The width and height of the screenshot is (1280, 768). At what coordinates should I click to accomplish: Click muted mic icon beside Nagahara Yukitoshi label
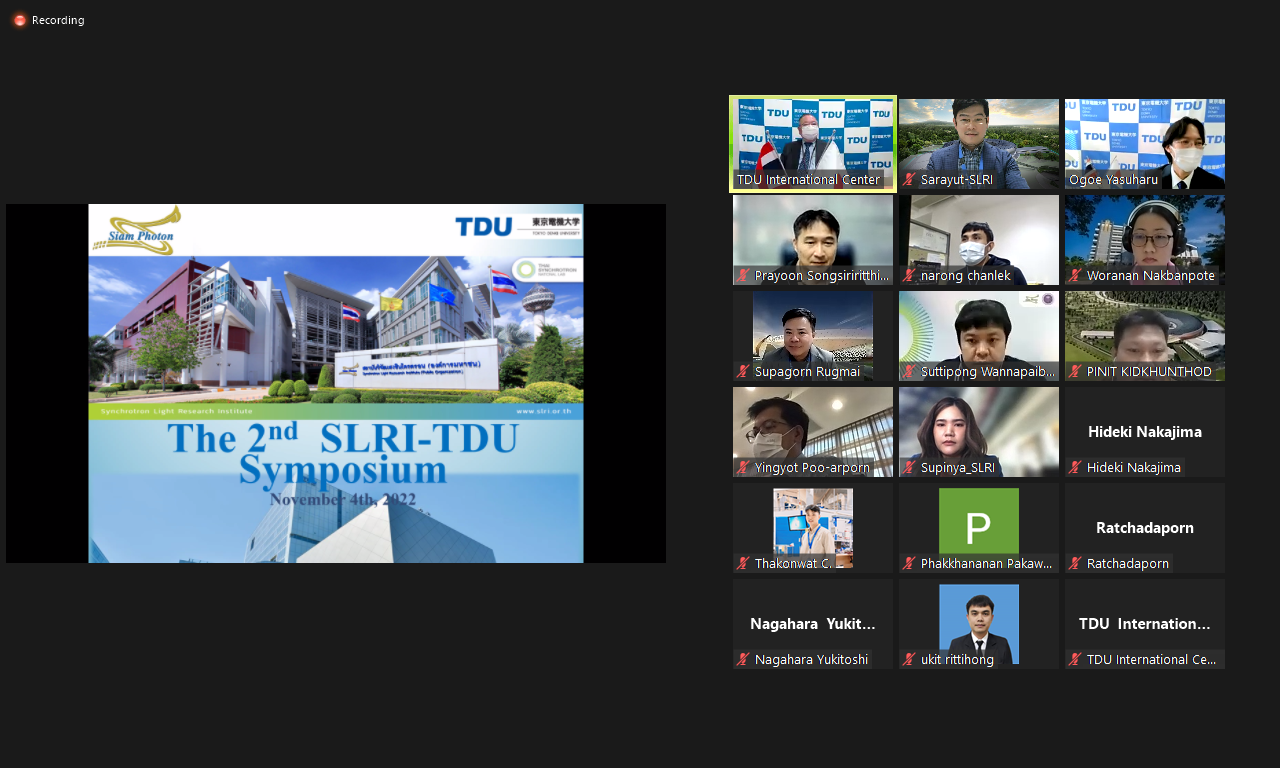743,660
